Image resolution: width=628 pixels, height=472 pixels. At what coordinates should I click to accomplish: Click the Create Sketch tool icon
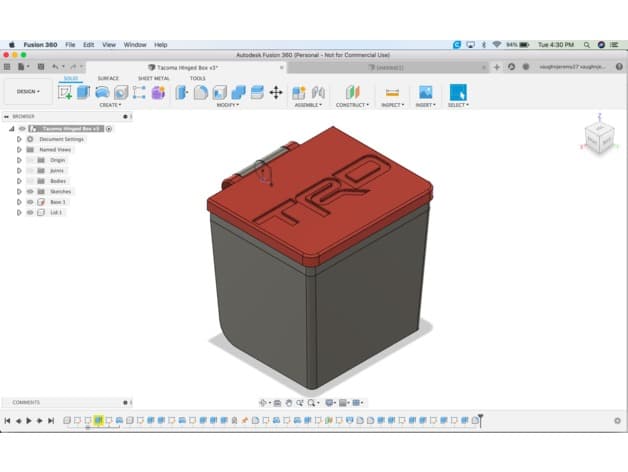64,93
